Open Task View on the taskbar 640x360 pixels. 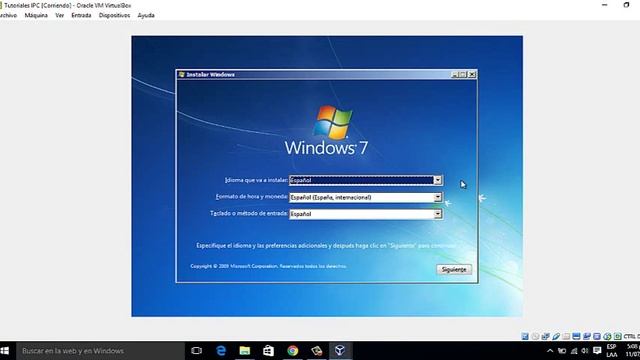[x=196, y=351]
